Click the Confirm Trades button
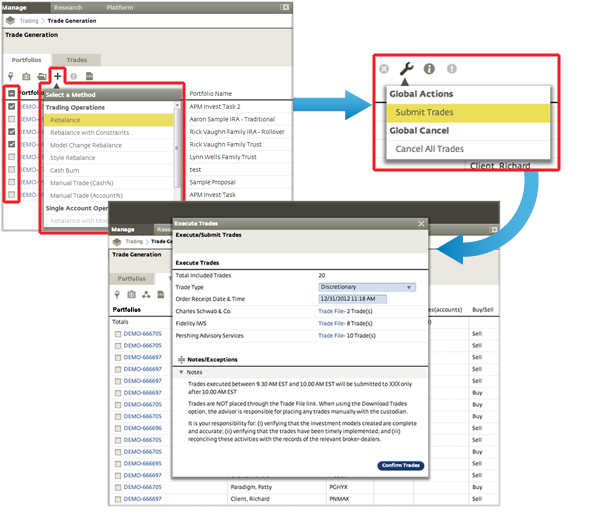The image size is (590, 524). (x=401, y=466)
